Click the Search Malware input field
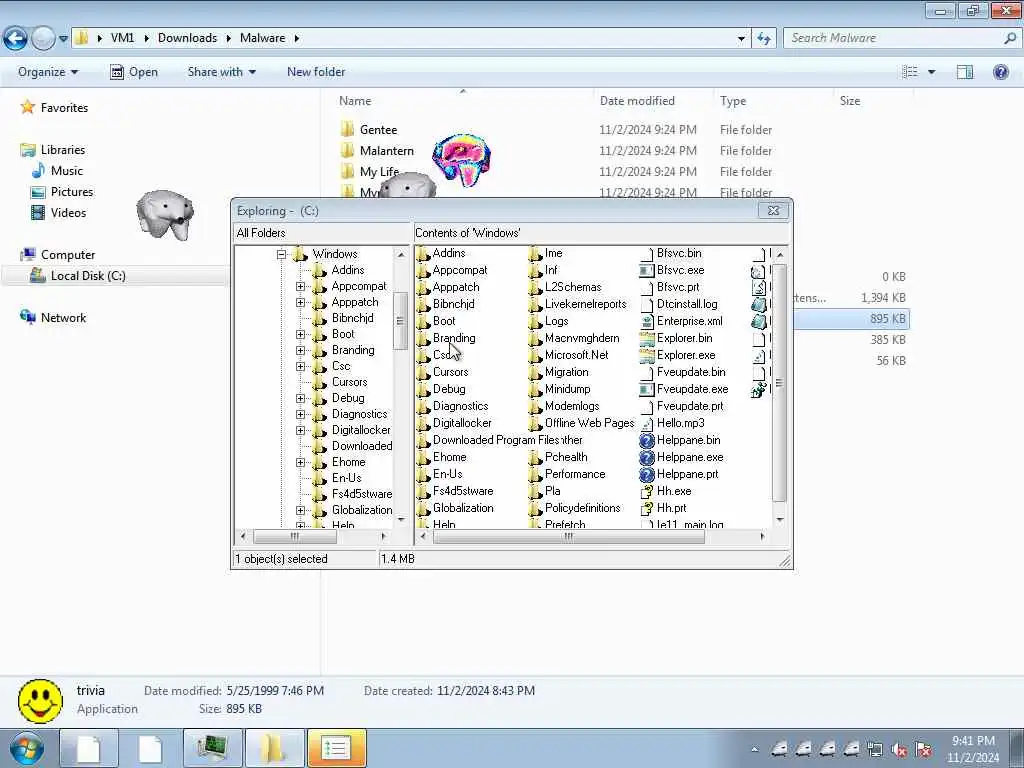Viewport: 1024px width, 768px height. tap(901, 39)
